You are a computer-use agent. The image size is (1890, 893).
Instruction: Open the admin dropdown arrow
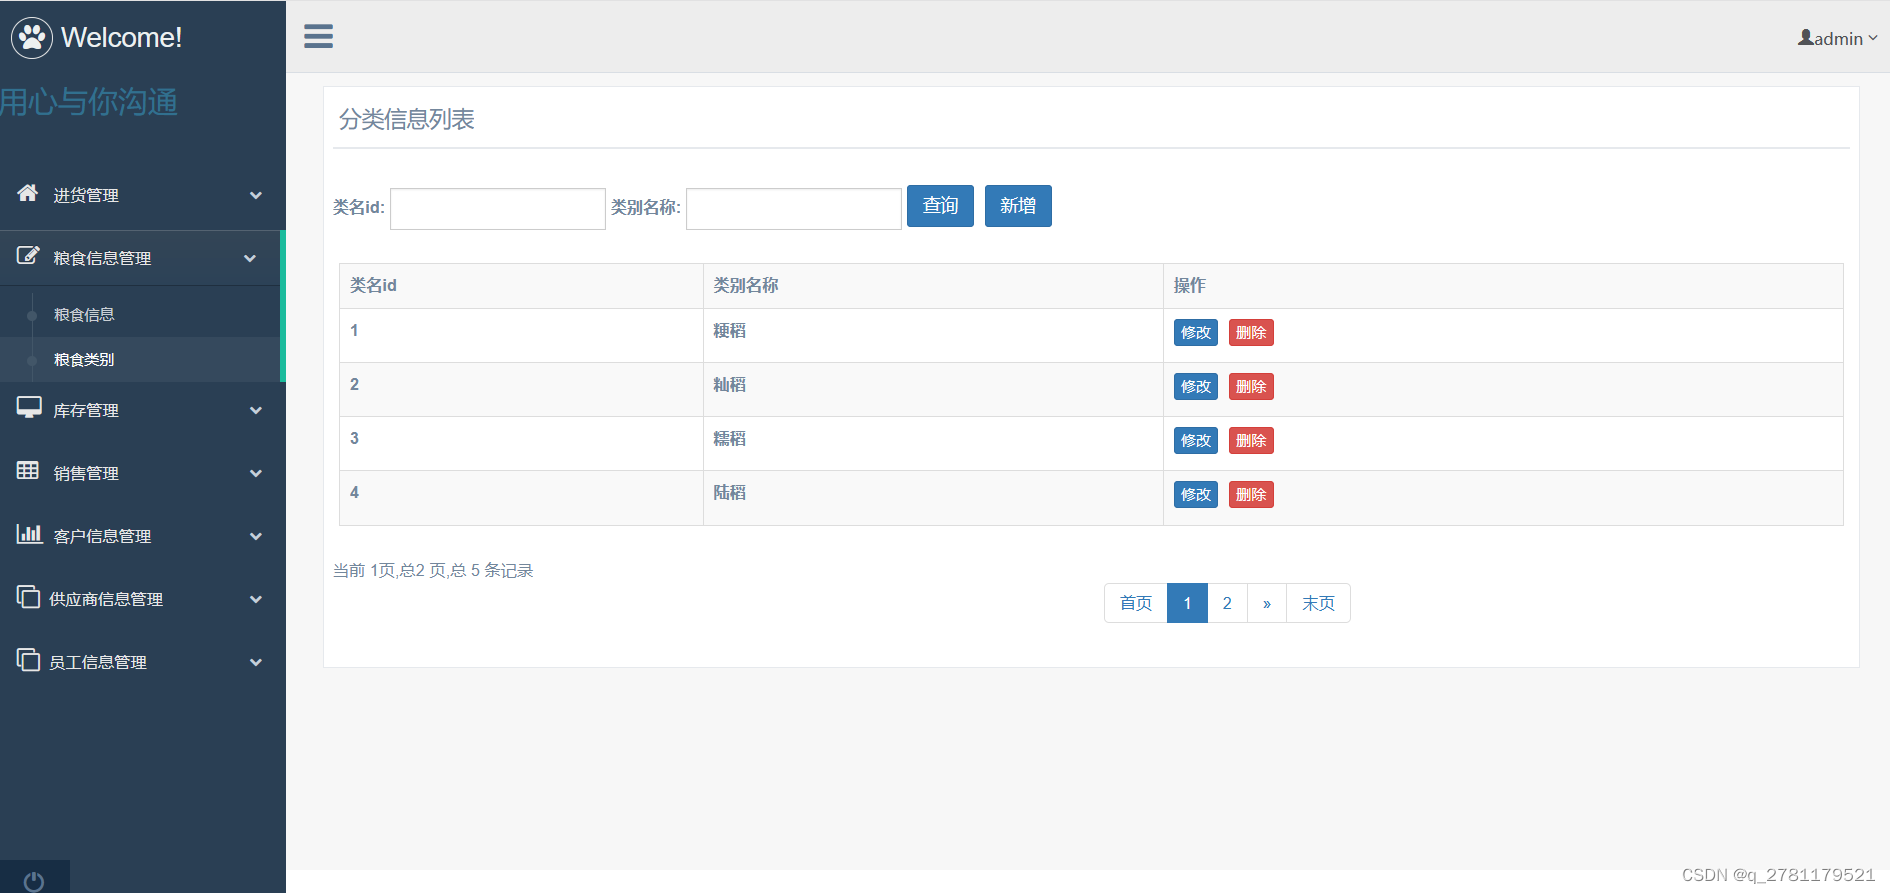coord(1873,39)
